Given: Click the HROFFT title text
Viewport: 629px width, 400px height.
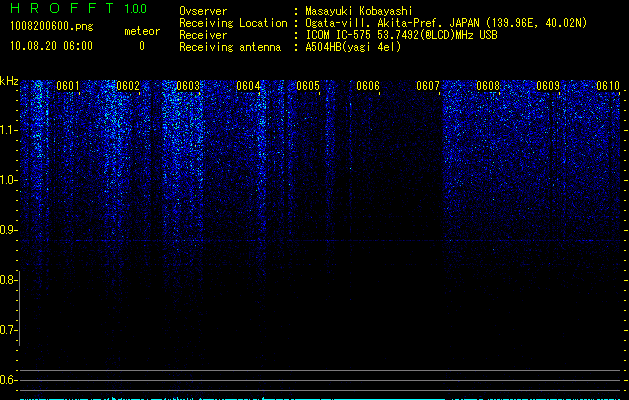Looking at the screenshot, I should tap(62, 8).
